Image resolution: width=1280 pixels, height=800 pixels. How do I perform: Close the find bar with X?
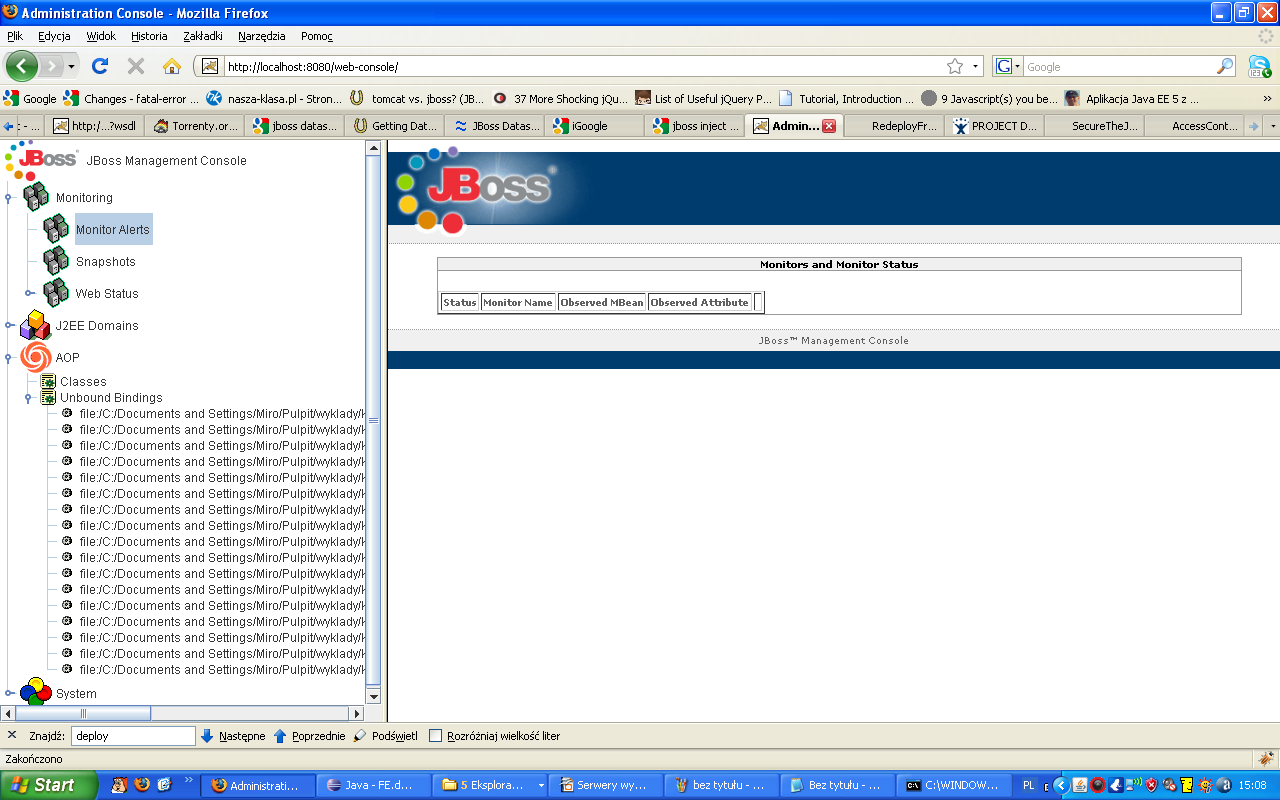tap(12, 735)
